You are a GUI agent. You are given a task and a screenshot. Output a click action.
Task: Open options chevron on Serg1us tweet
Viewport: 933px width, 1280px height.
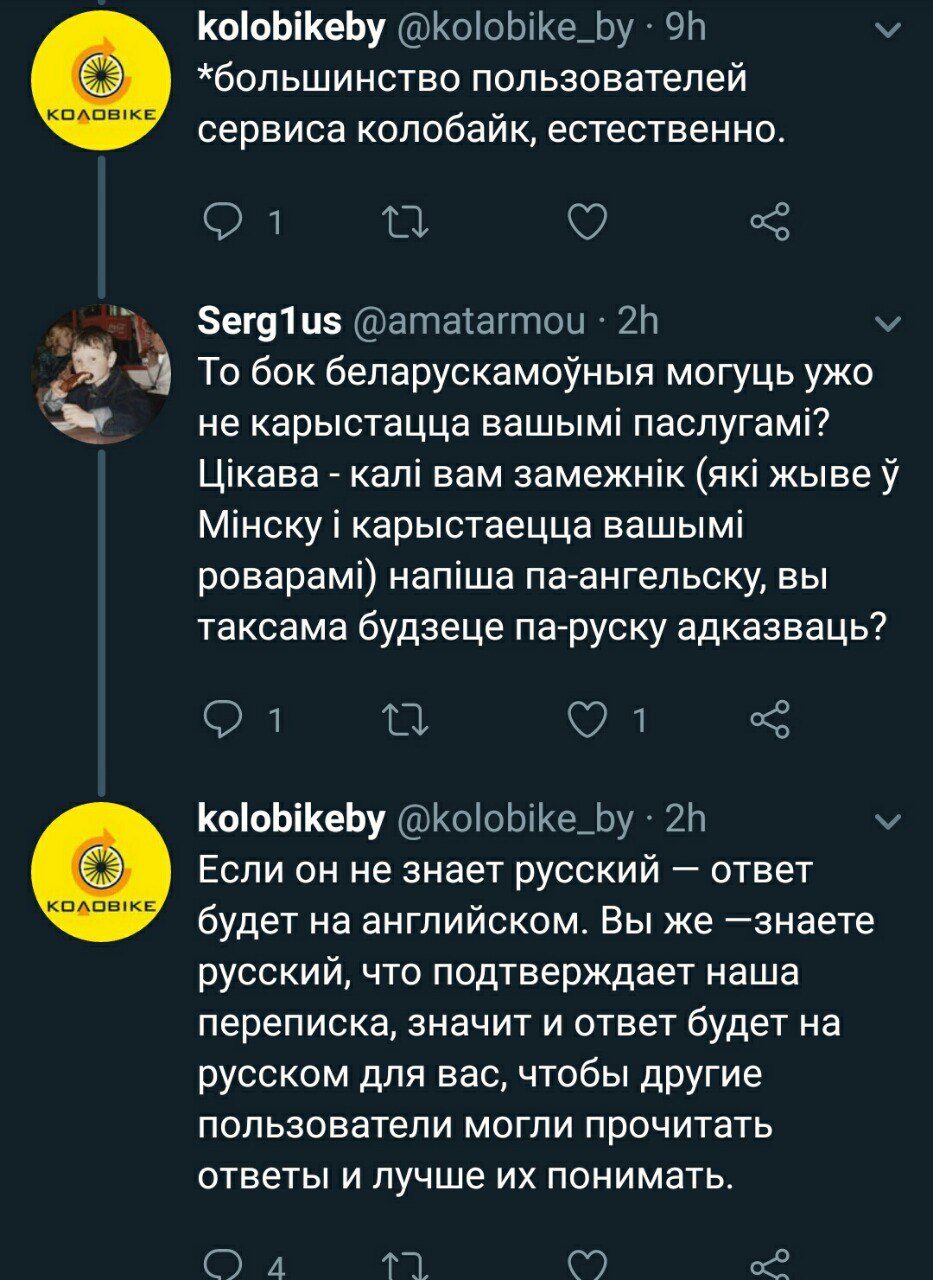[886, 325]
